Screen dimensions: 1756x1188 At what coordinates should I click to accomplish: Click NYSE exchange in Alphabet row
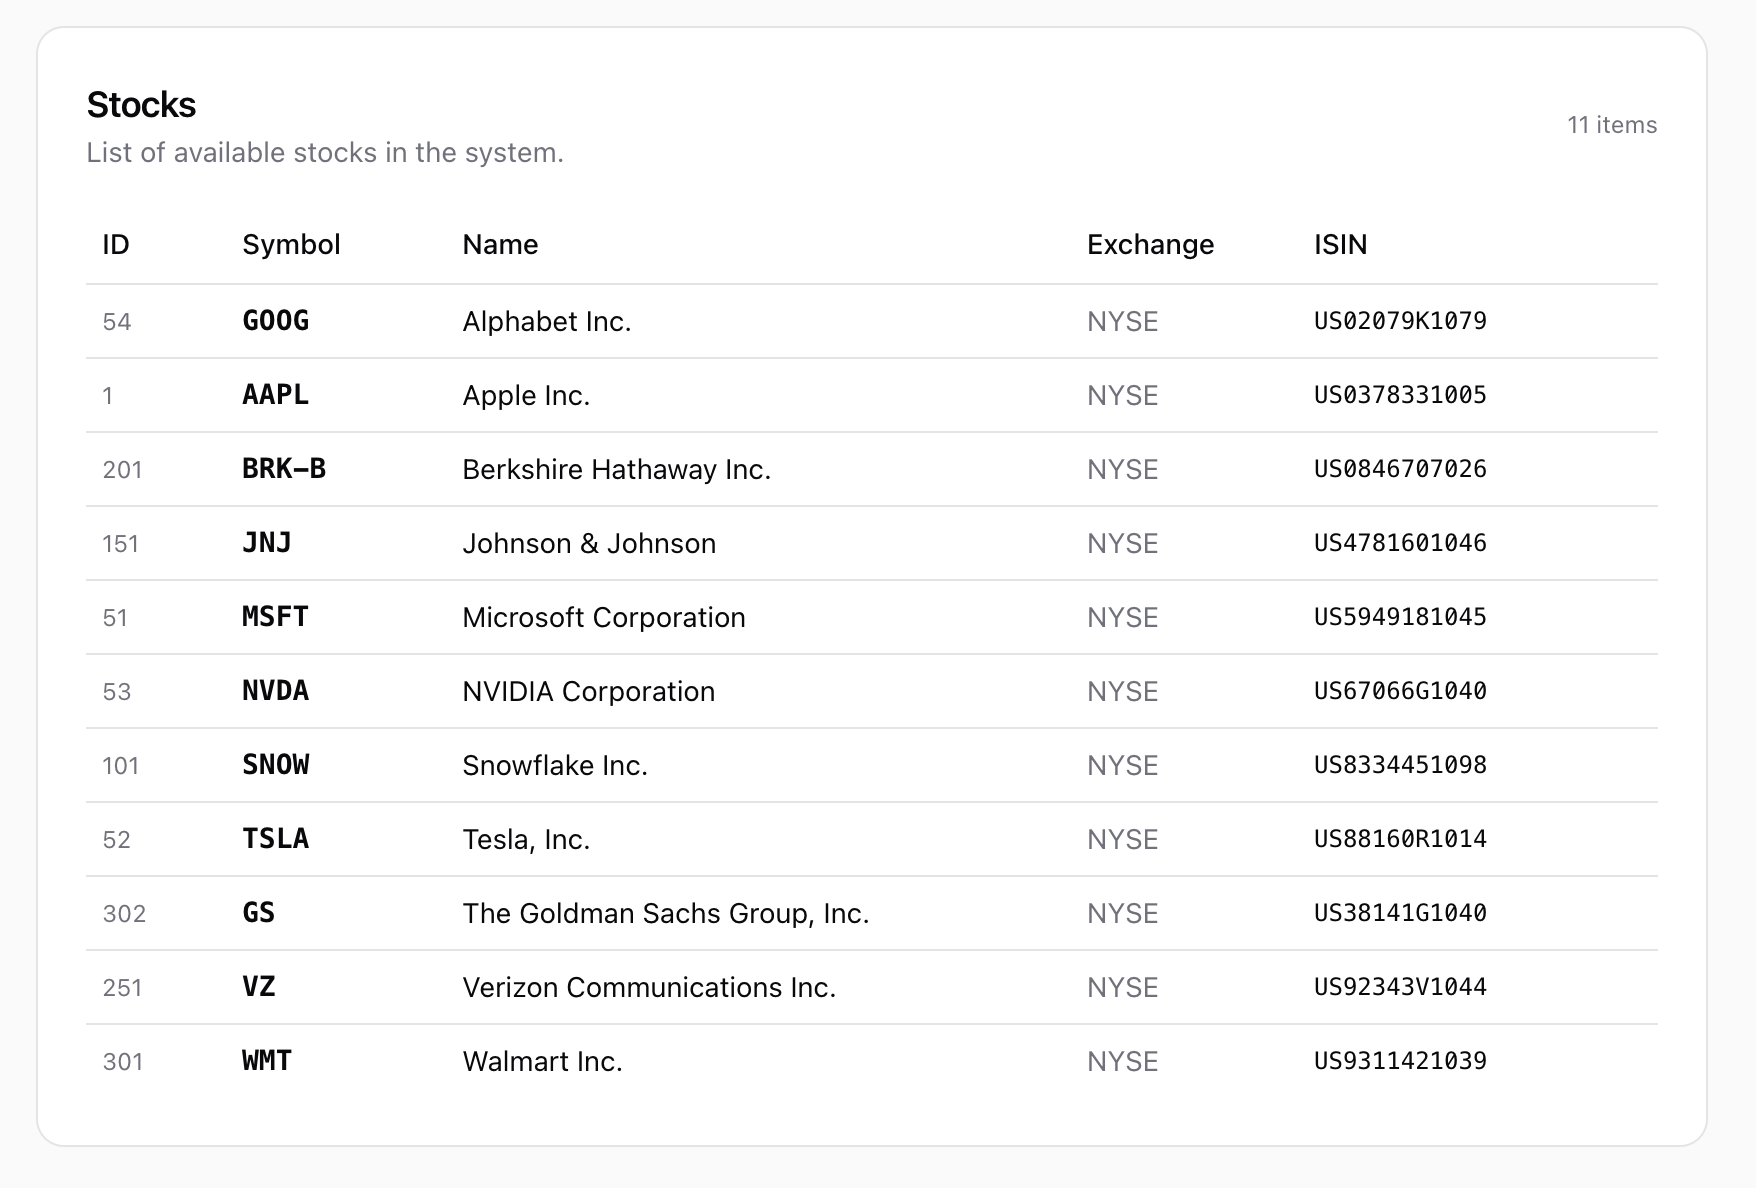point(1122,322)
